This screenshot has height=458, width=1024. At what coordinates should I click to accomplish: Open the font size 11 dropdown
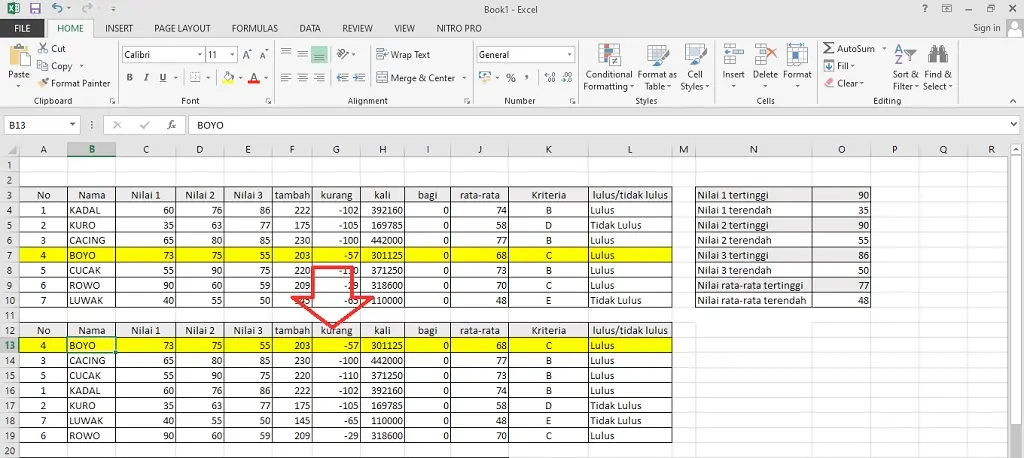[233, 55]
